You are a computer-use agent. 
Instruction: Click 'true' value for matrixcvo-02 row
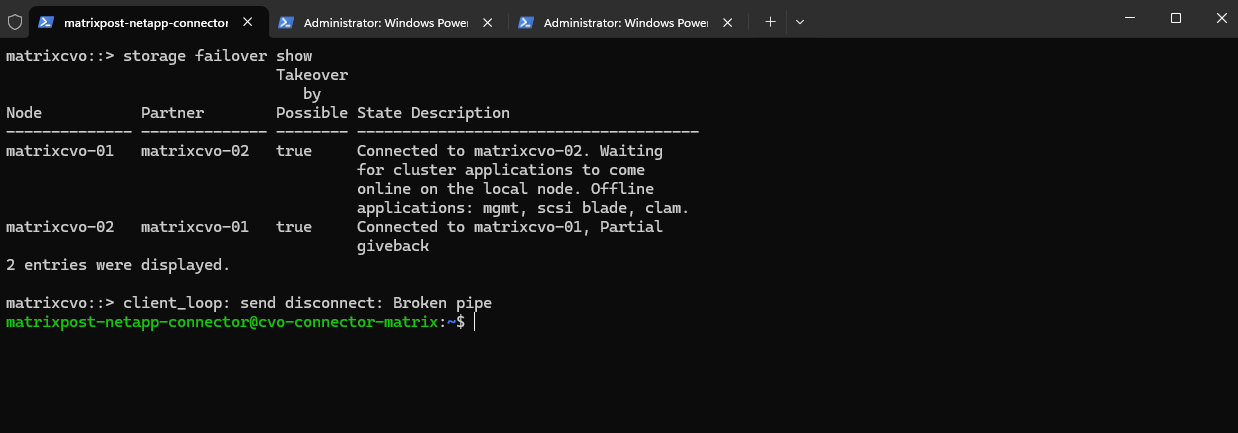294,227
